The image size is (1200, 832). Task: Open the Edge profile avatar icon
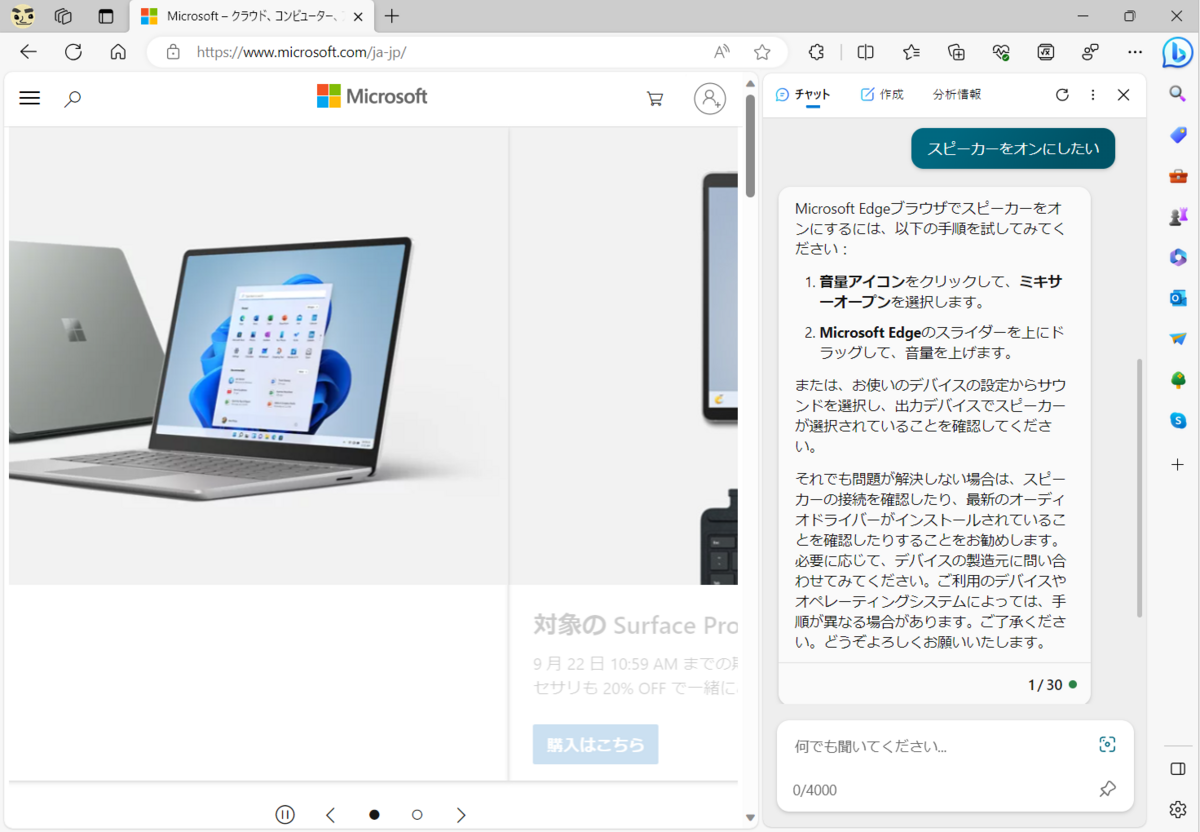[x=23, y=16]
